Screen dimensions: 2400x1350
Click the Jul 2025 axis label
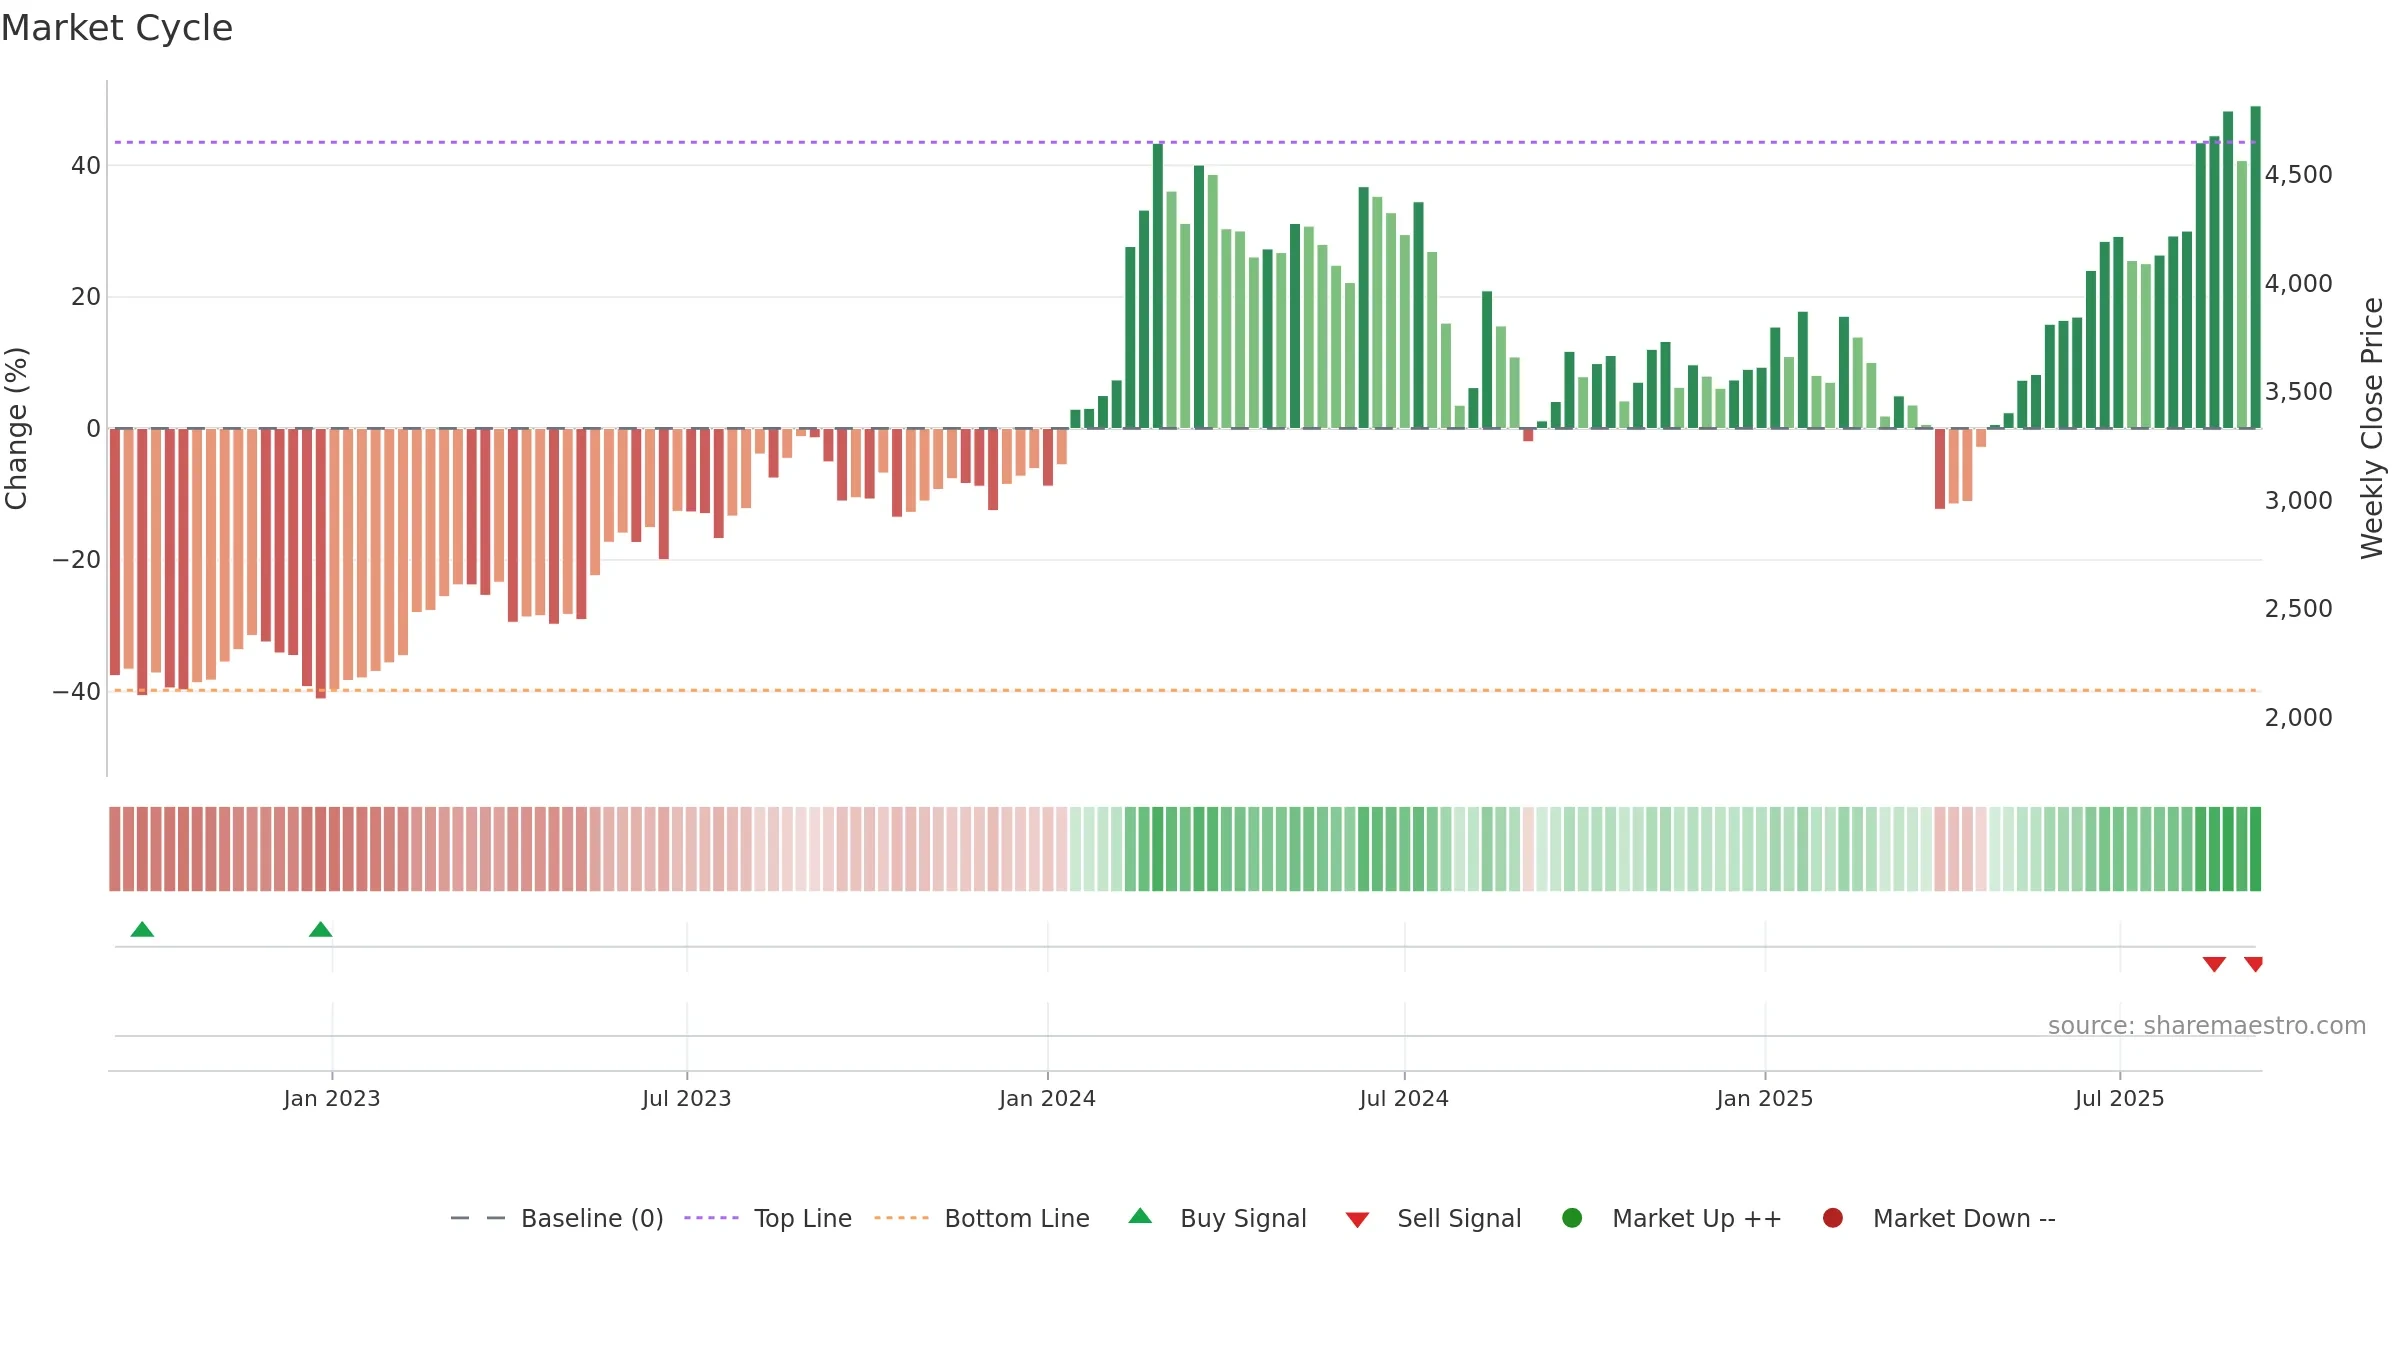coord(2120,1098)
